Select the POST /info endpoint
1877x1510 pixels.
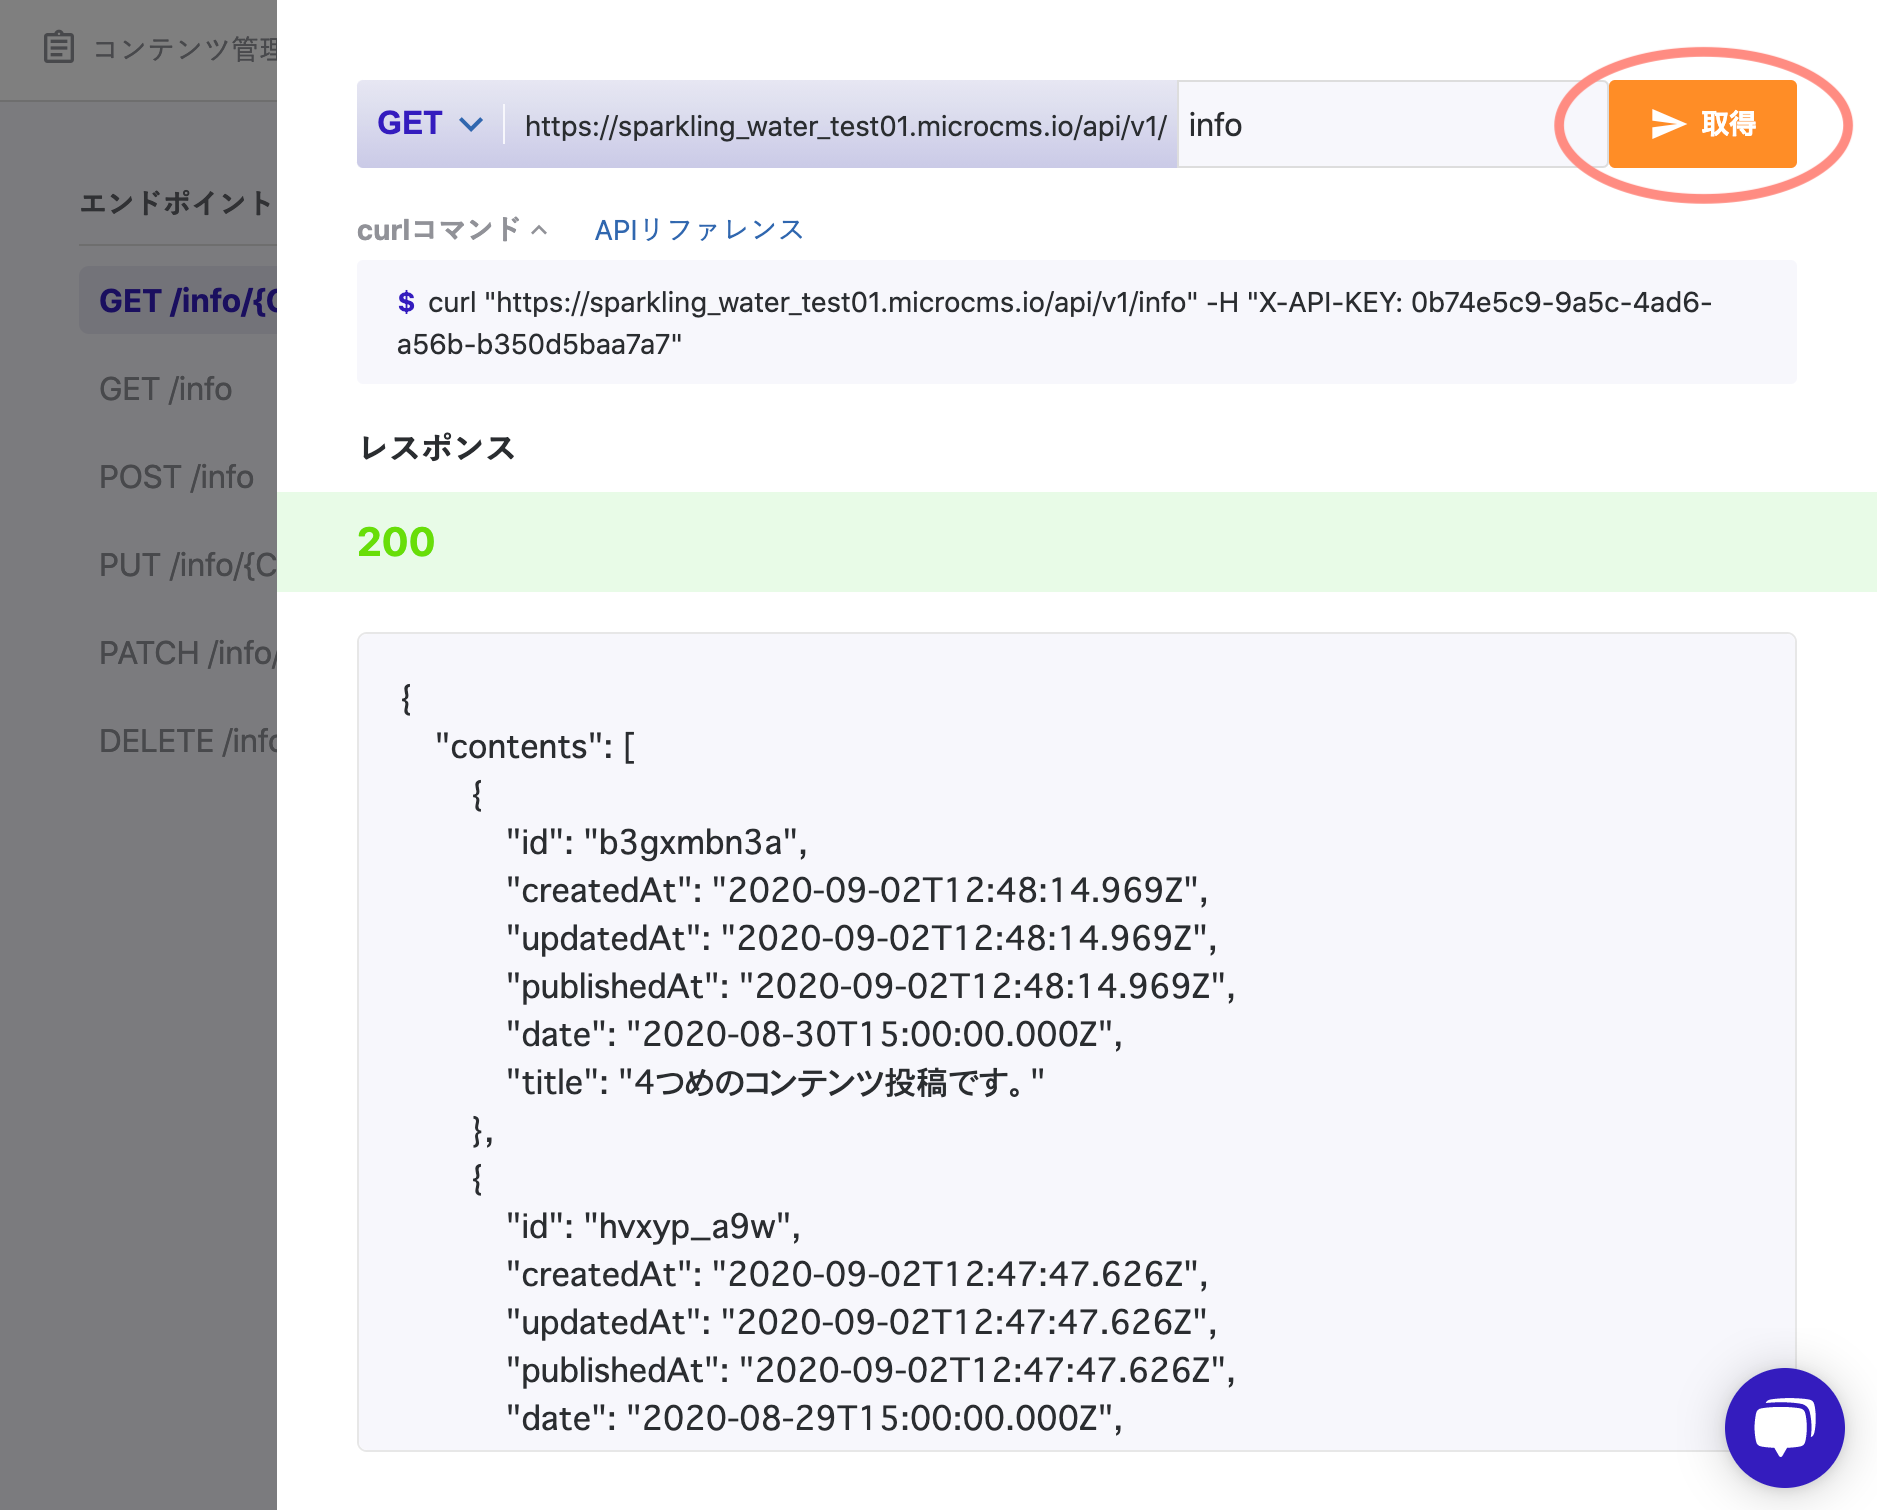coord(176,477)
